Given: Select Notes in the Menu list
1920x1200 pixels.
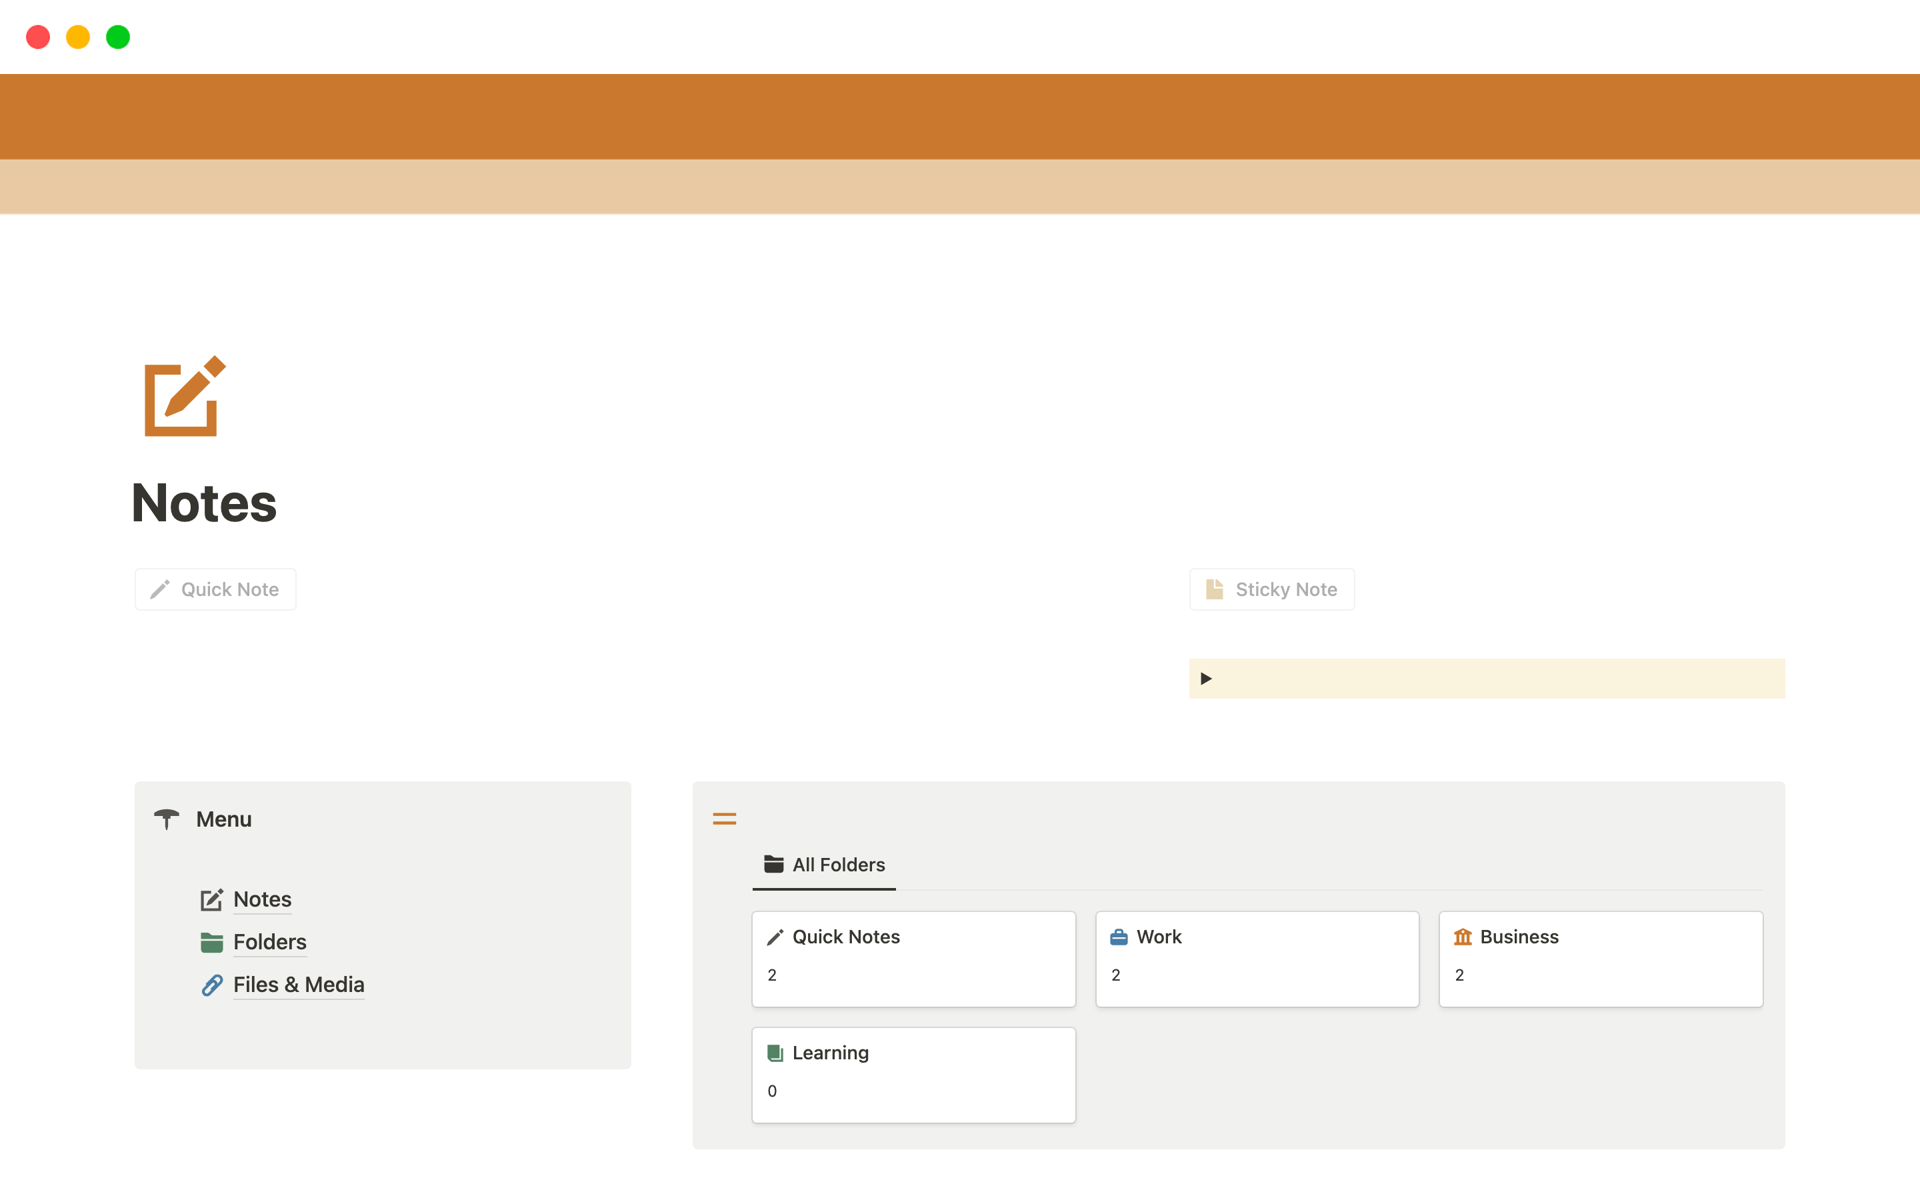Looking at the screenshot, I should click(x=262, y=899).
